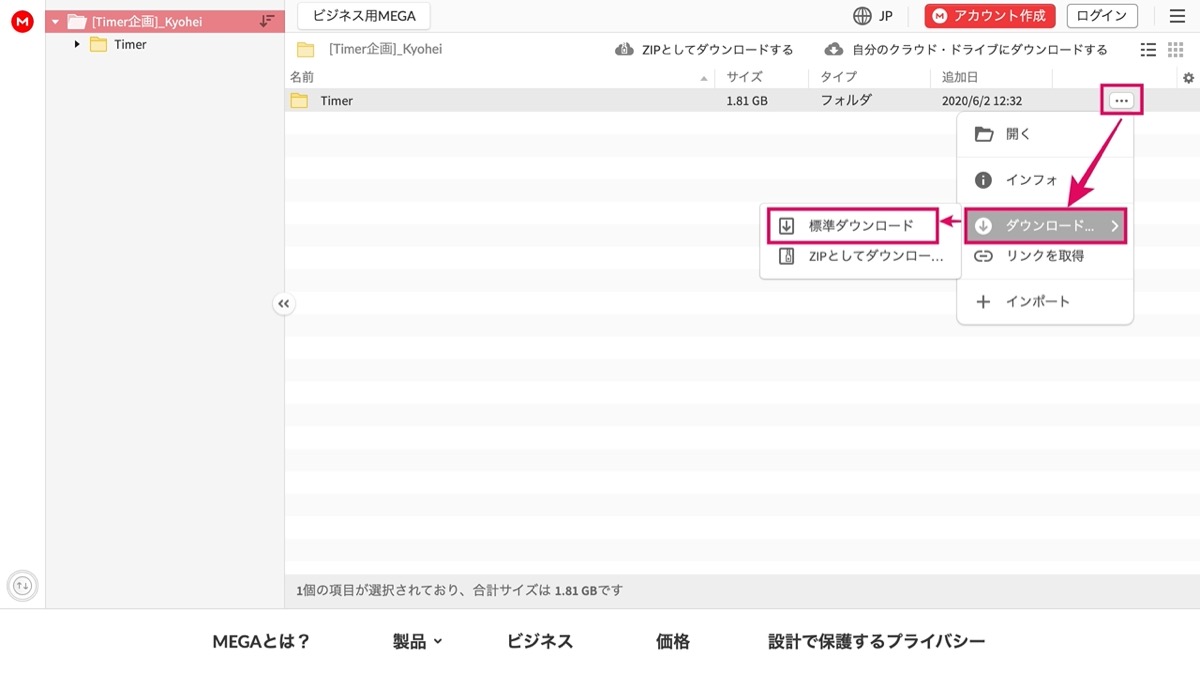Click the ZIP file icon in submenu
The width and height of the screenshot is (1200, 674).
[x=787, y=256]
